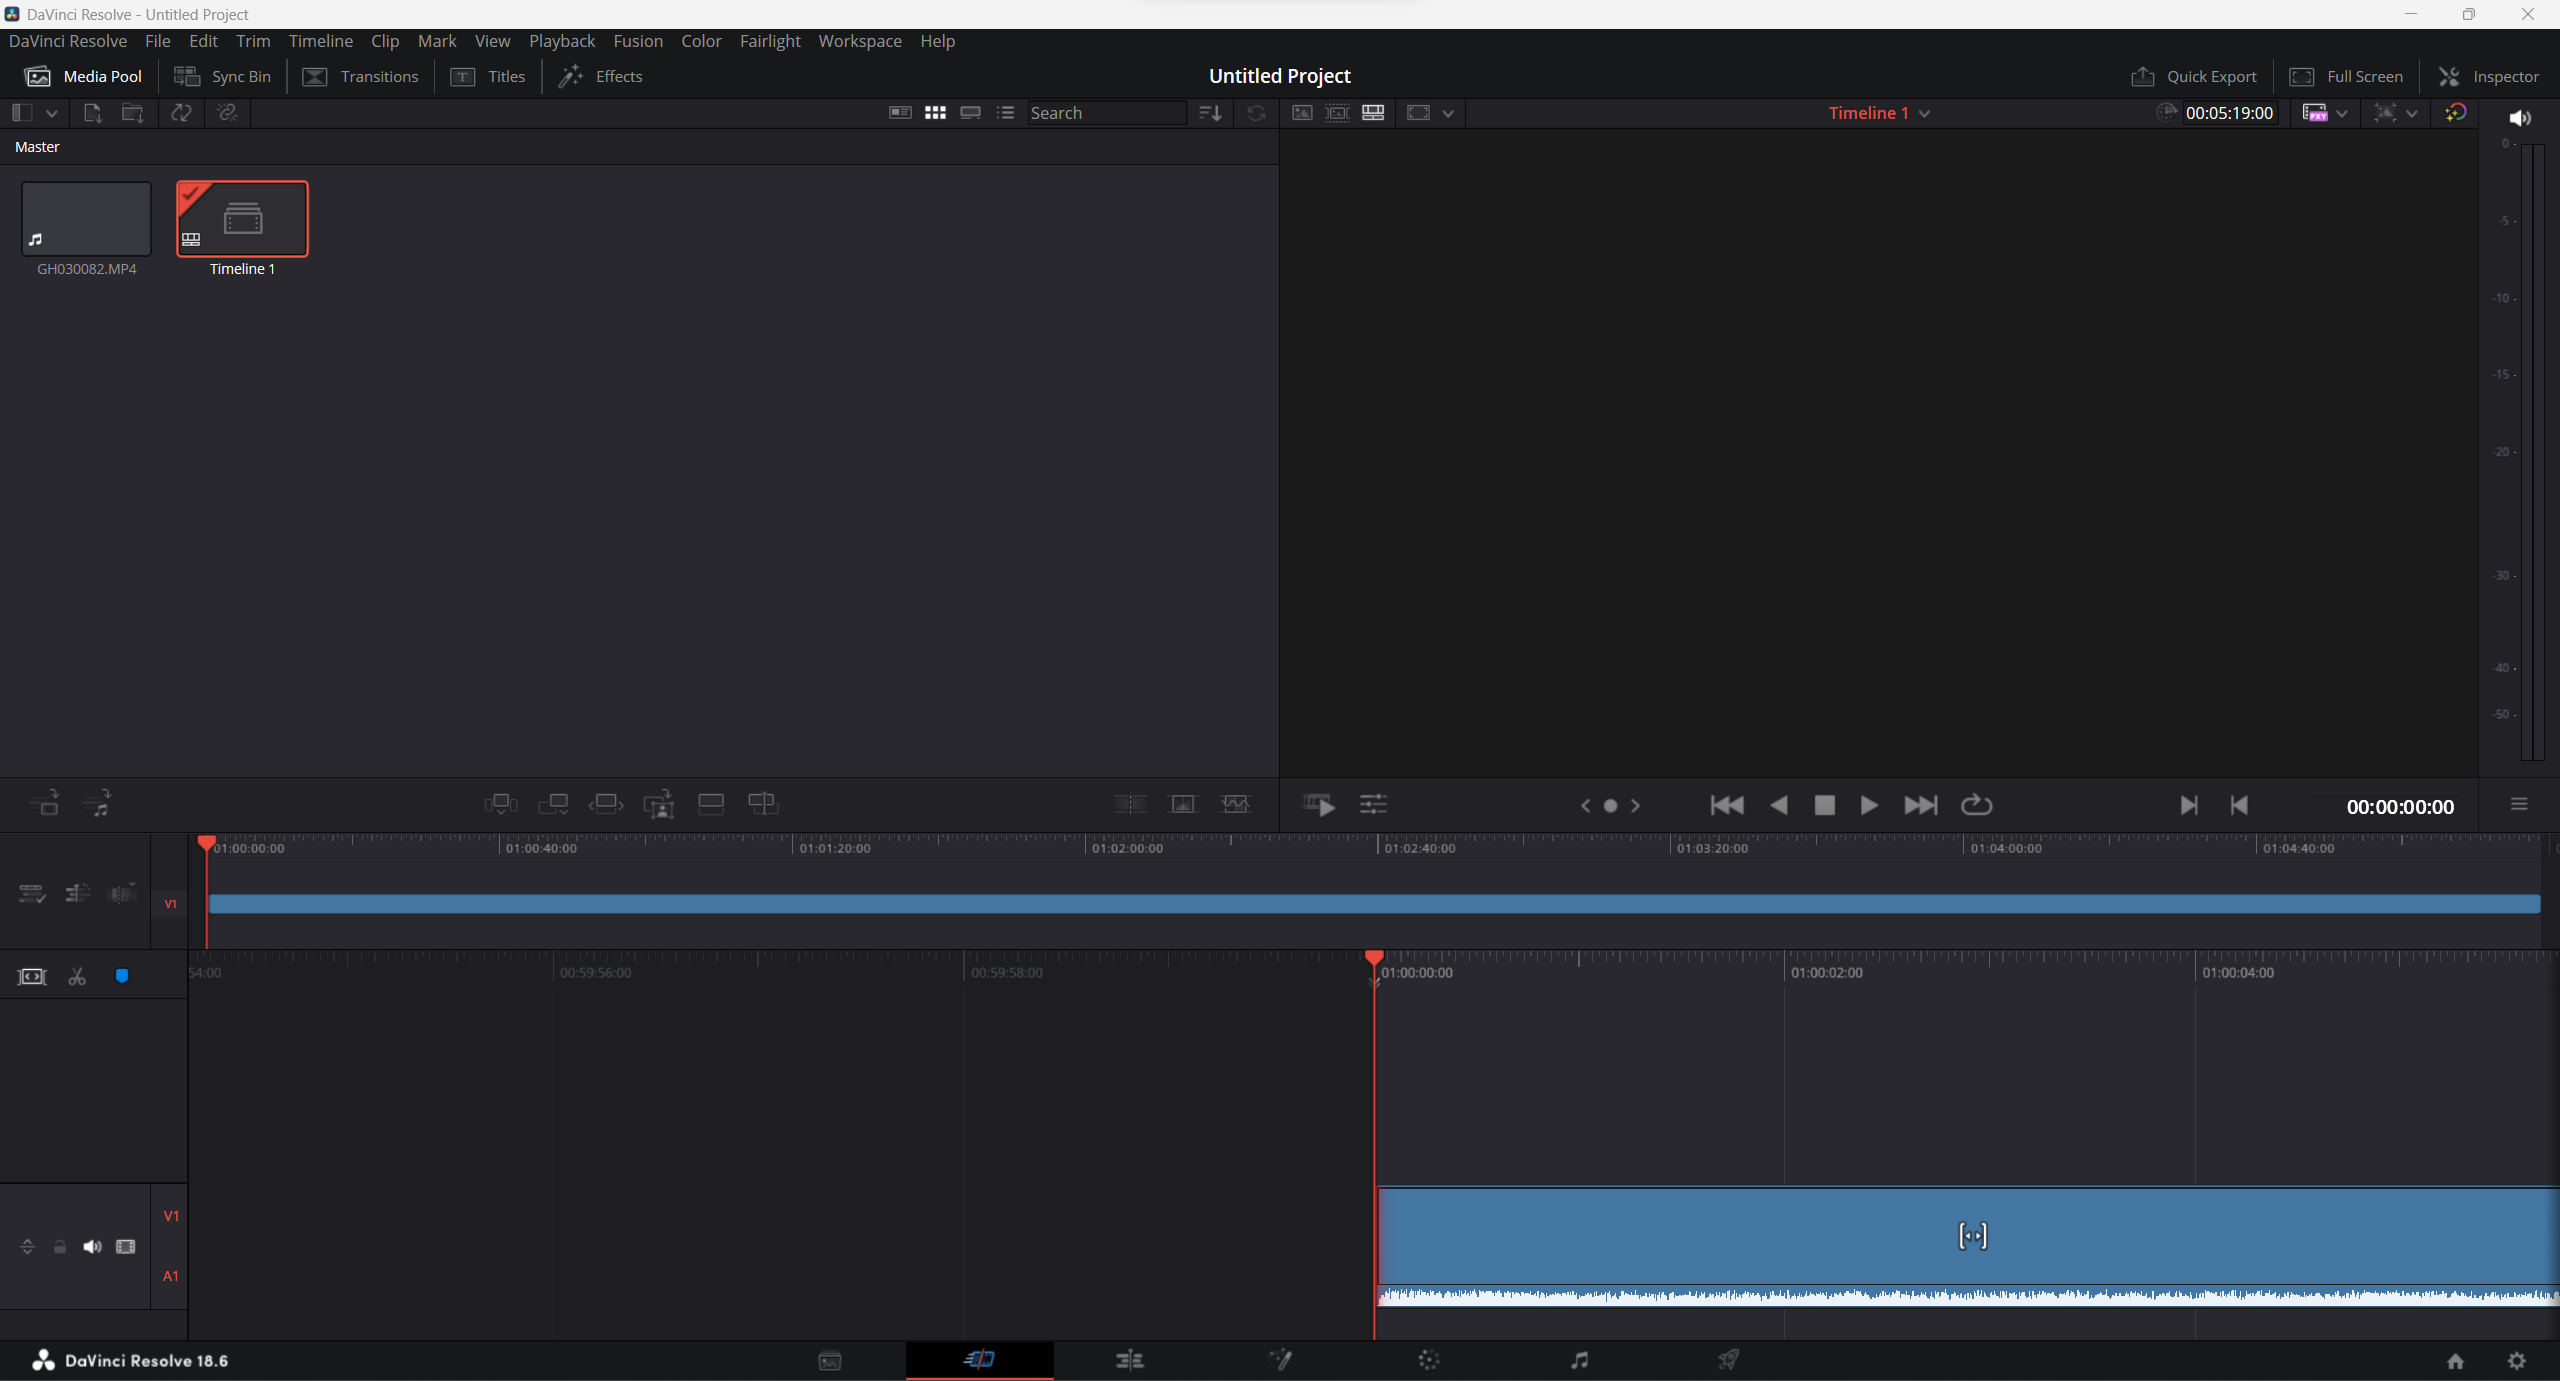Expand the bin list dropdown arrow

[x=51, y=113]
